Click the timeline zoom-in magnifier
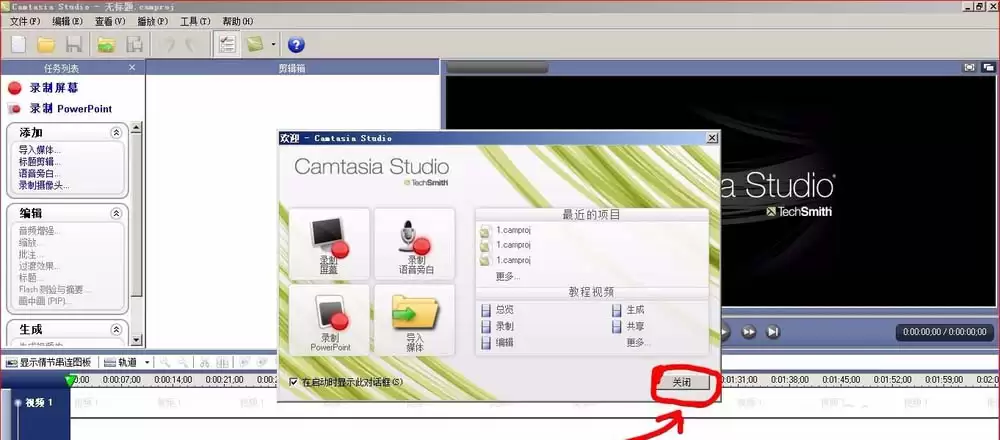 165,362
